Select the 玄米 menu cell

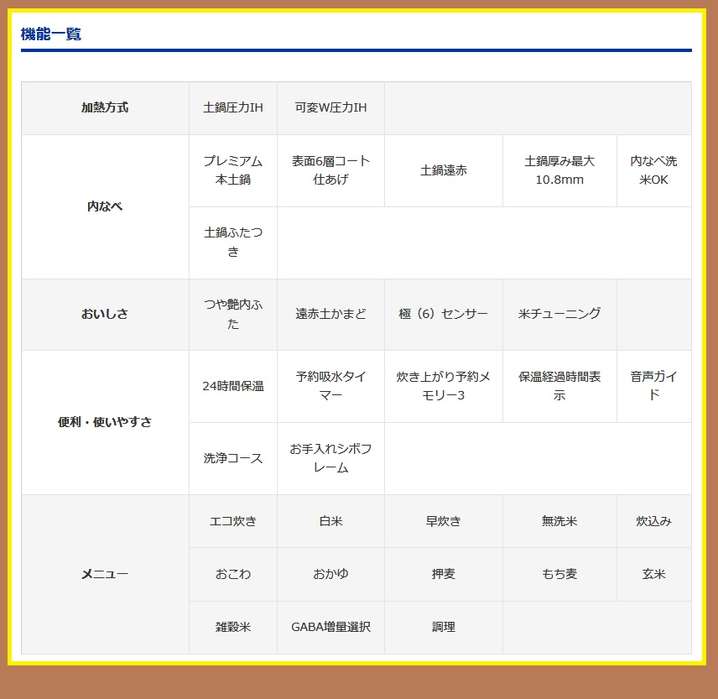pyautogui.click(x=654, y=574)
